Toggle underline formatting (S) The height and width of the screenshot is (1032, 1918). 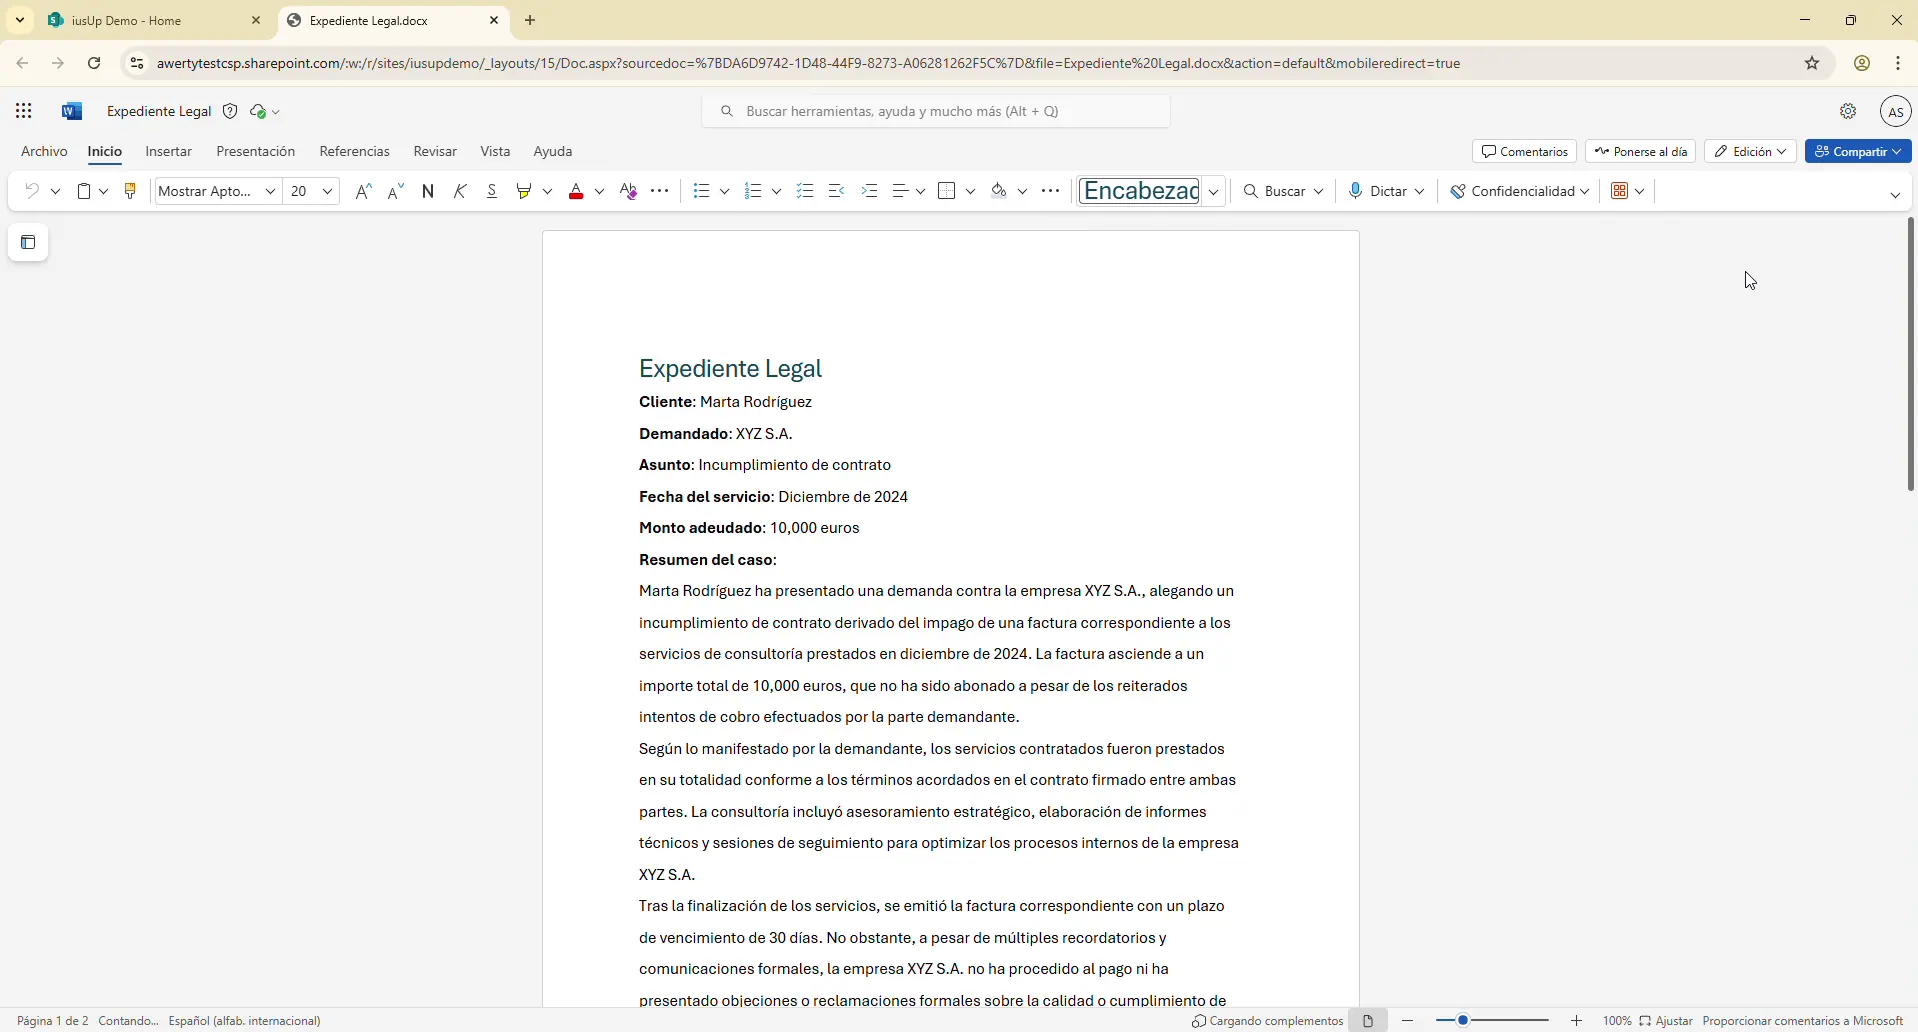coord(493,191)
